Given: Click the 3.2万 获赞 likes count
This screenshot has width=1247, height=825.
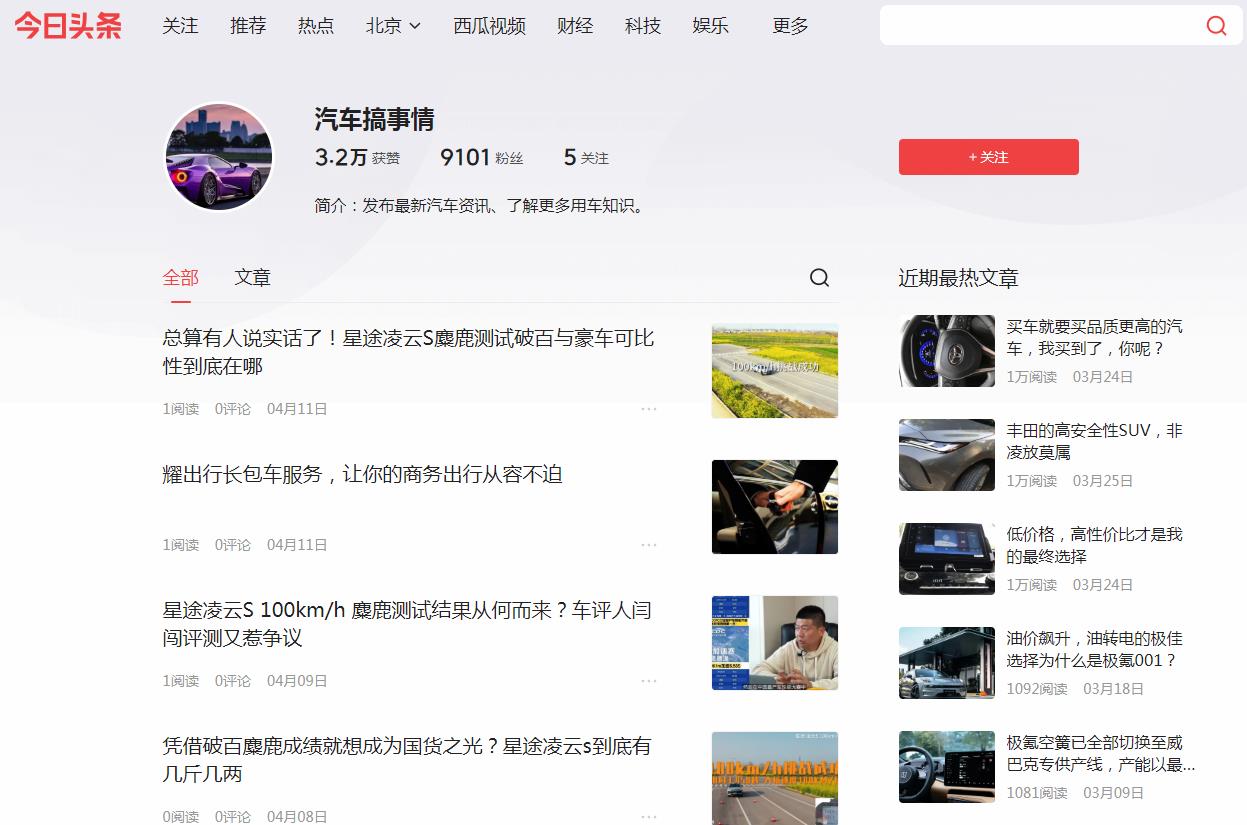Looking at the screenshot, I should (357, 157).
